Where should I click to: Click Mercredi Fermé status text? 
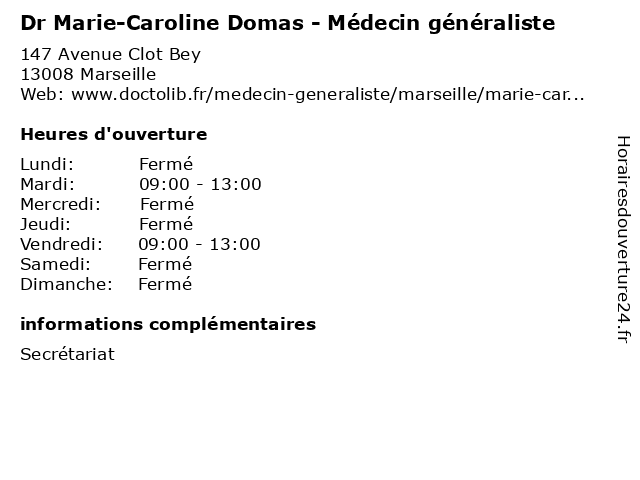click(x=167, y=204)
